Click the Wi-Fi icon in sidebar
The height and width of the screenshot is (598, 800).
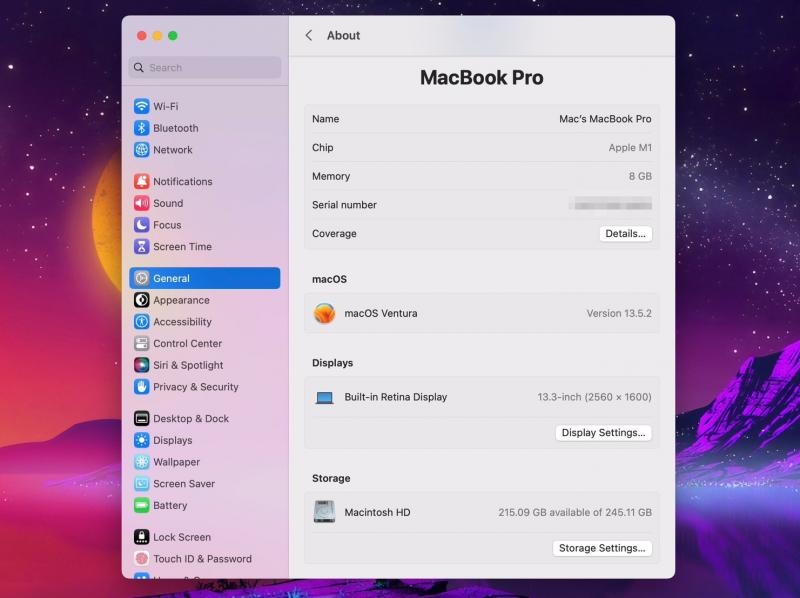[x=142, y=106]
